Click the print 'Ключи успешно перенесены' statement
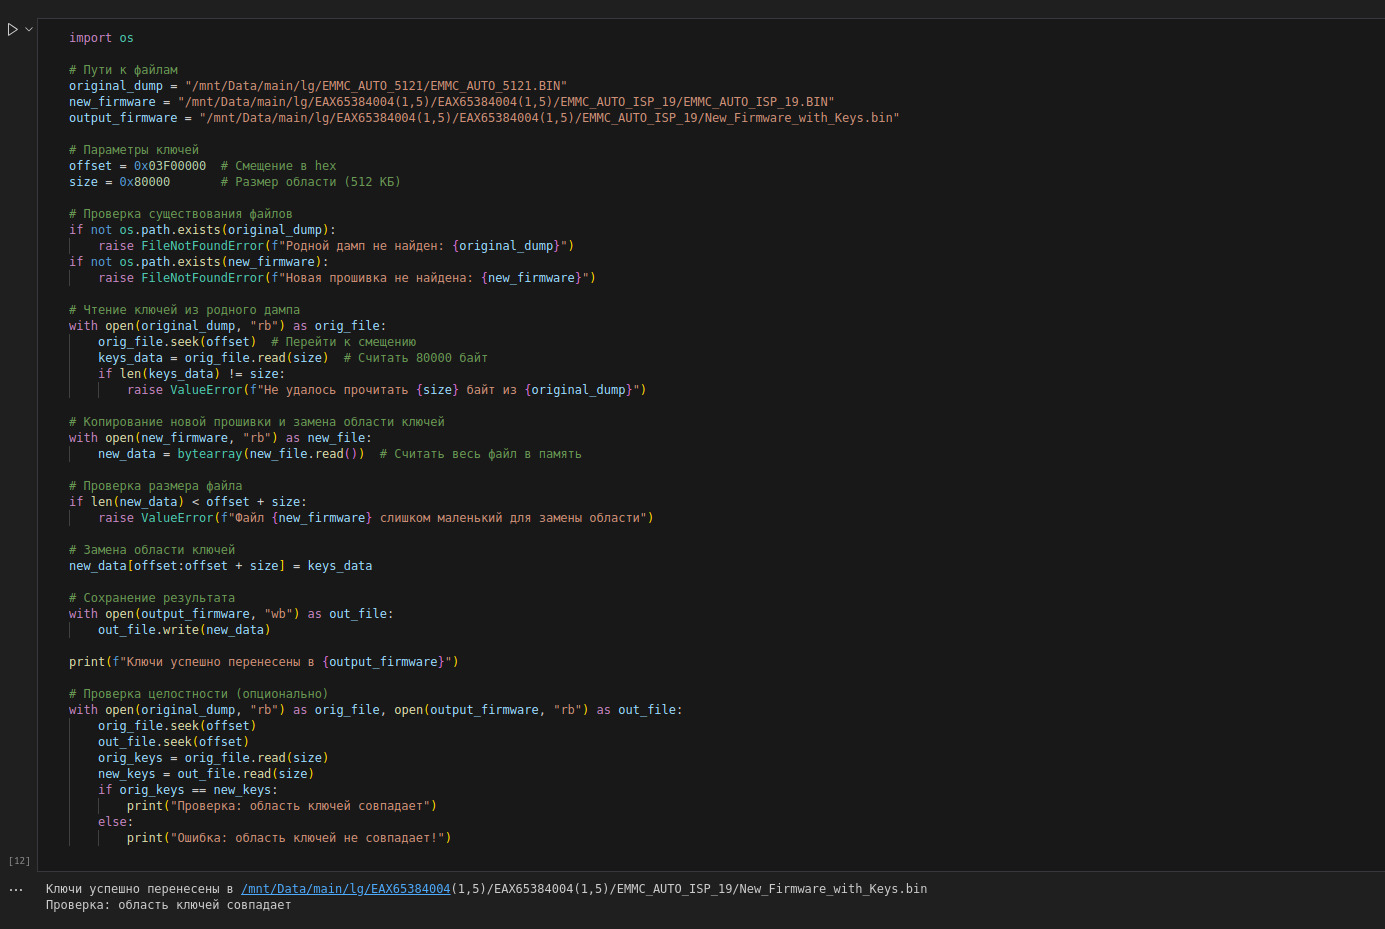 coord(263,662)
